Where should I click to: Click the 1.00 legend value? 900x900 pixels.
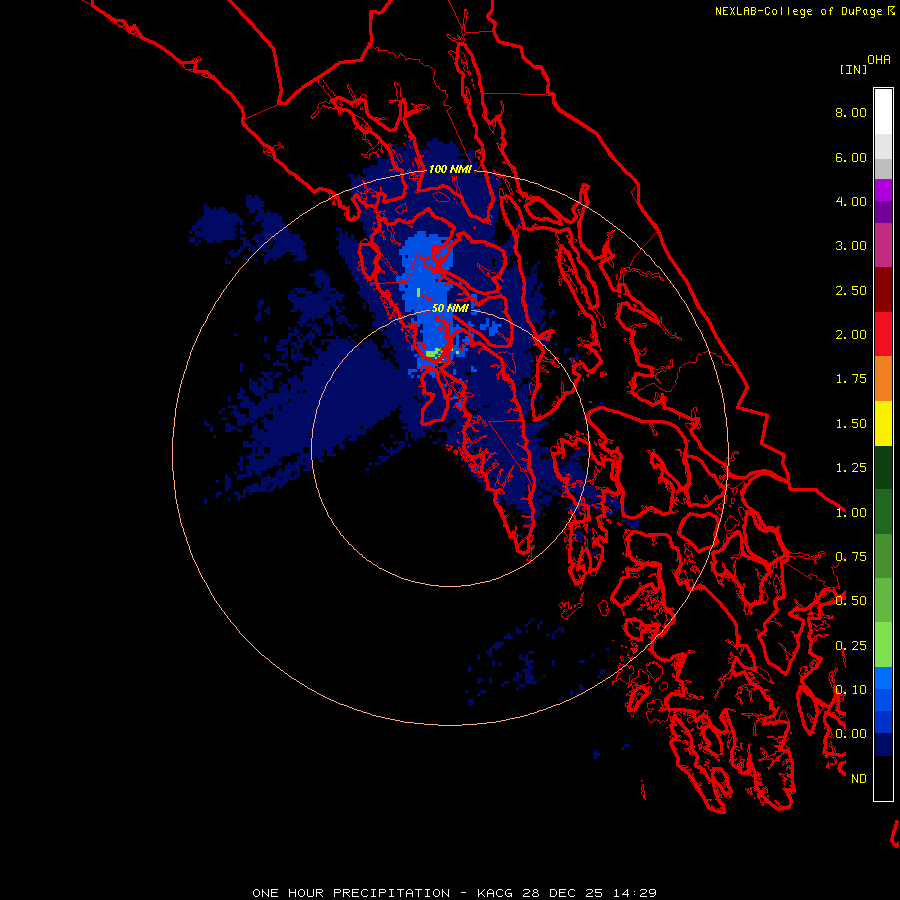(x=851, y=513)
